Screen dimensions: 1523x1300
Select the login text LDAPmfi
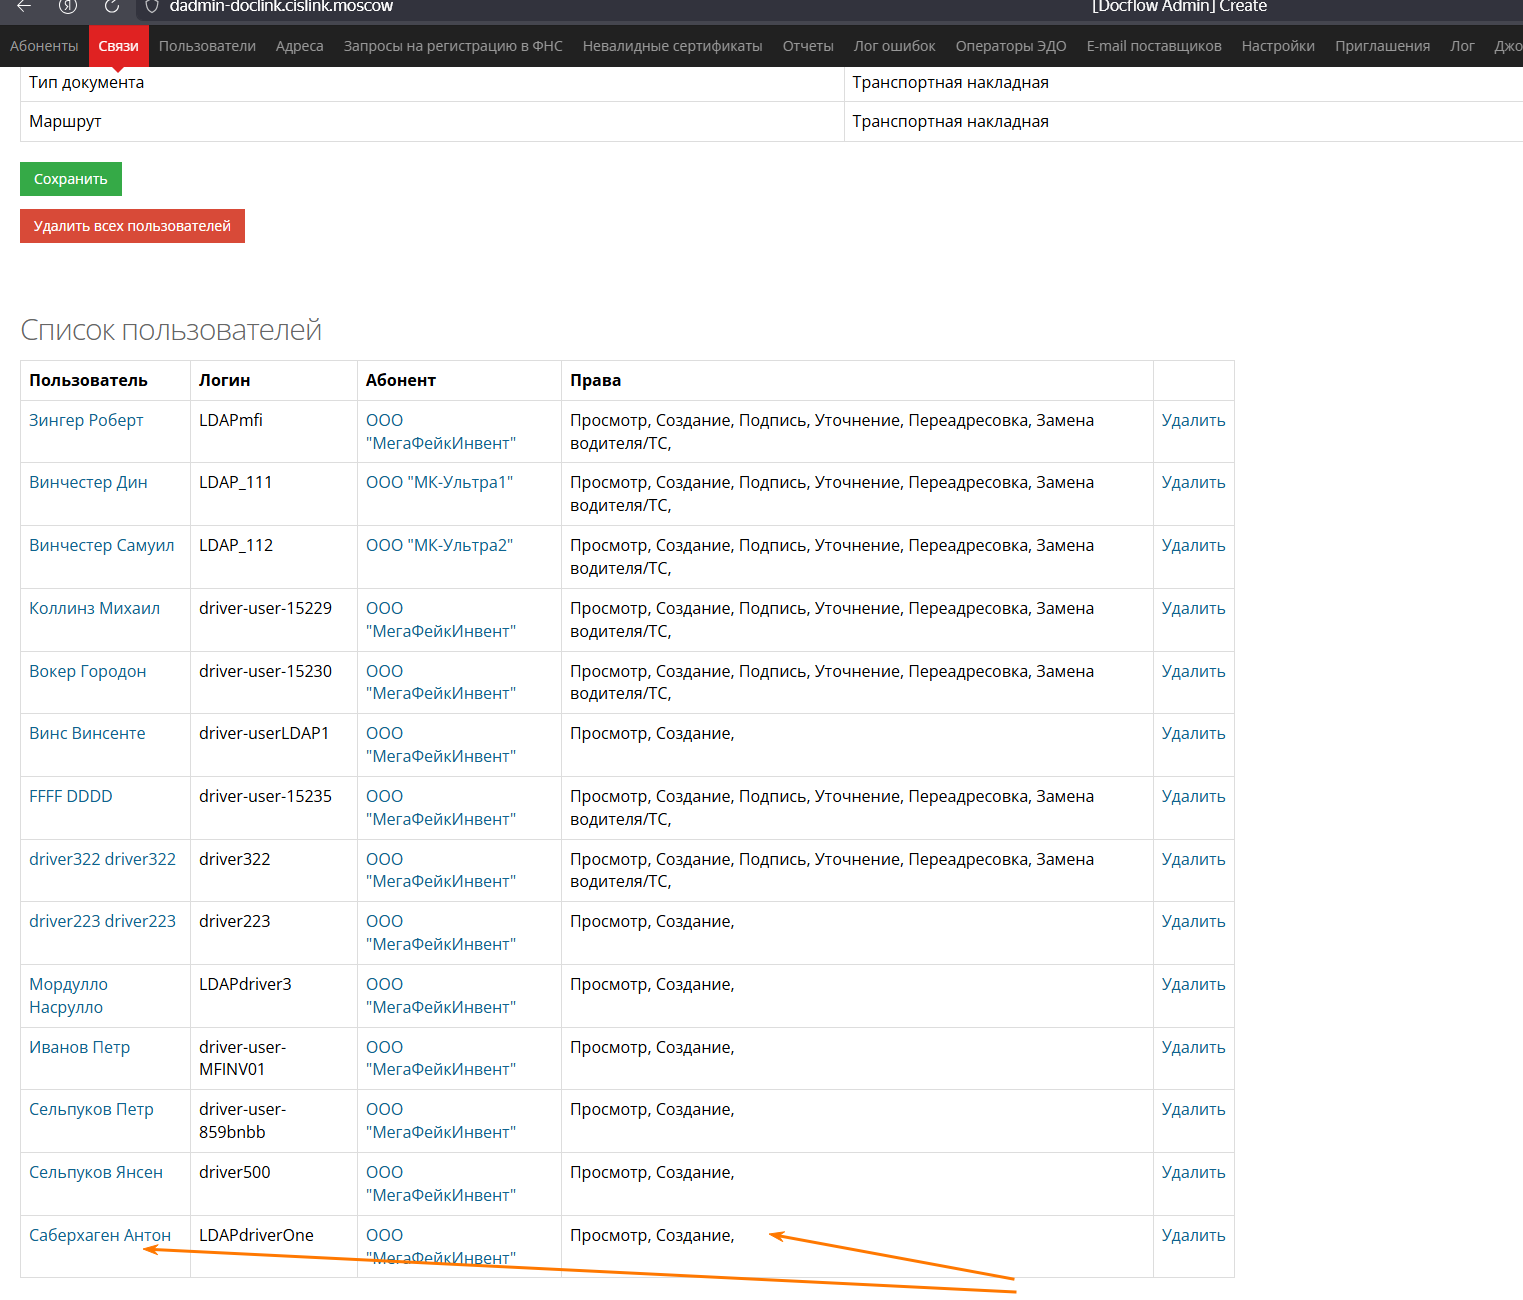tap(231, 420)
